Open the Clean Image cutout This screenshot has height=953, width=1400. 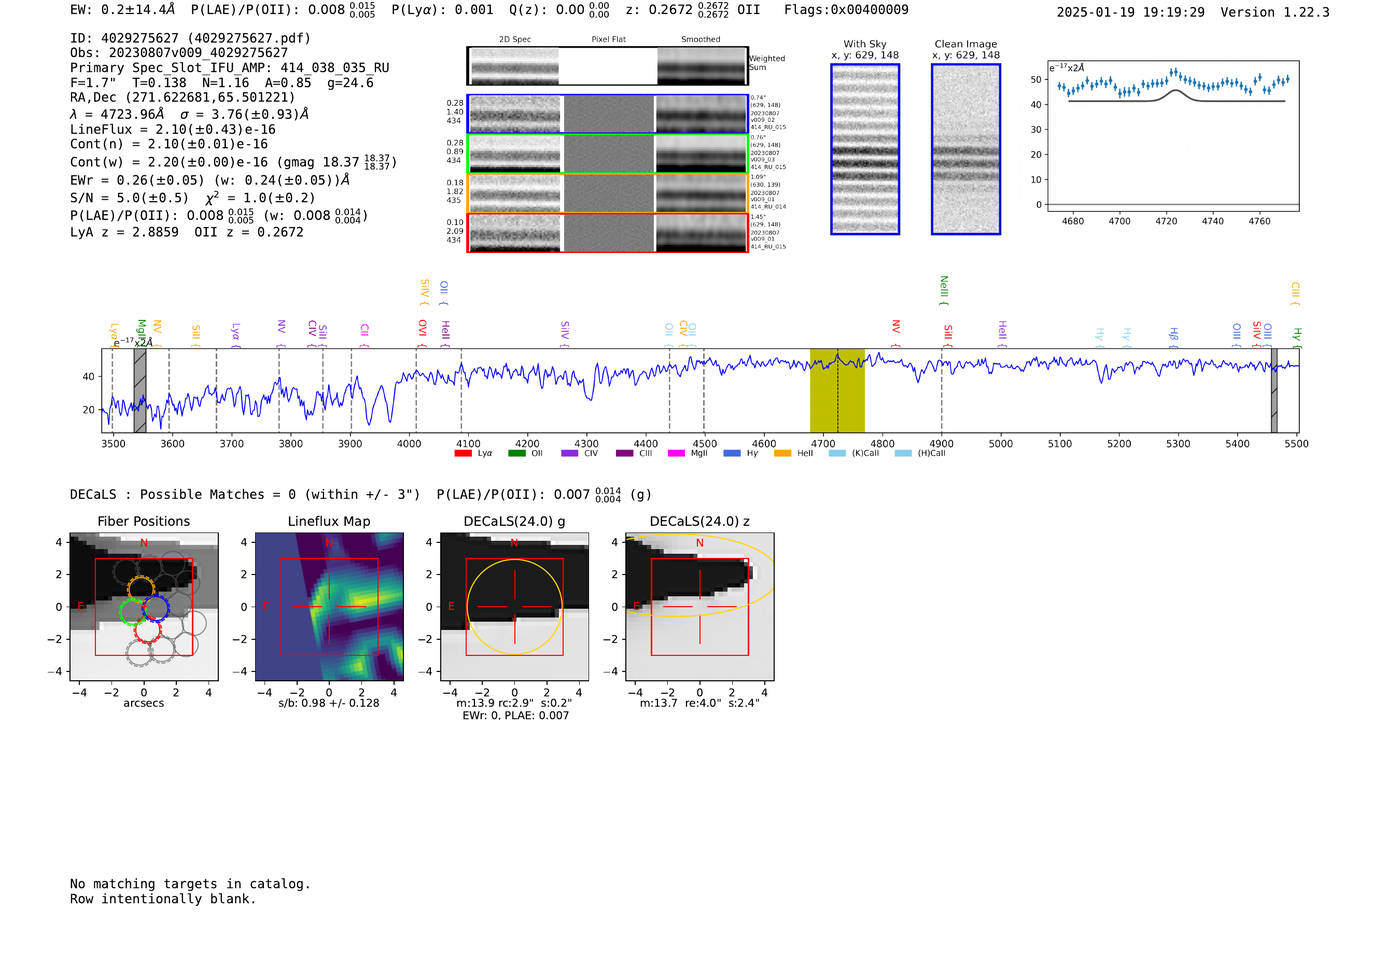click(x=966, y=149)
